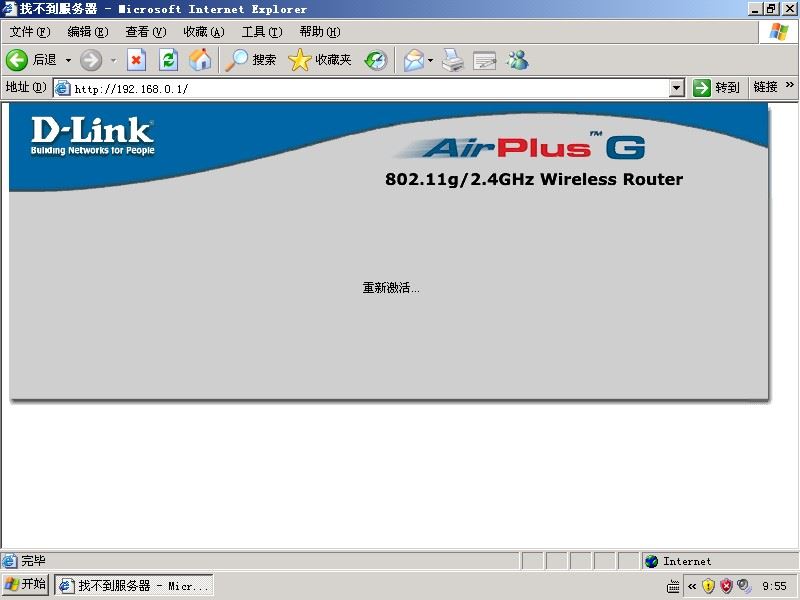800x600 pixels.
Task: Open the Edit (编辑) menu
Action: click(88, 32)
